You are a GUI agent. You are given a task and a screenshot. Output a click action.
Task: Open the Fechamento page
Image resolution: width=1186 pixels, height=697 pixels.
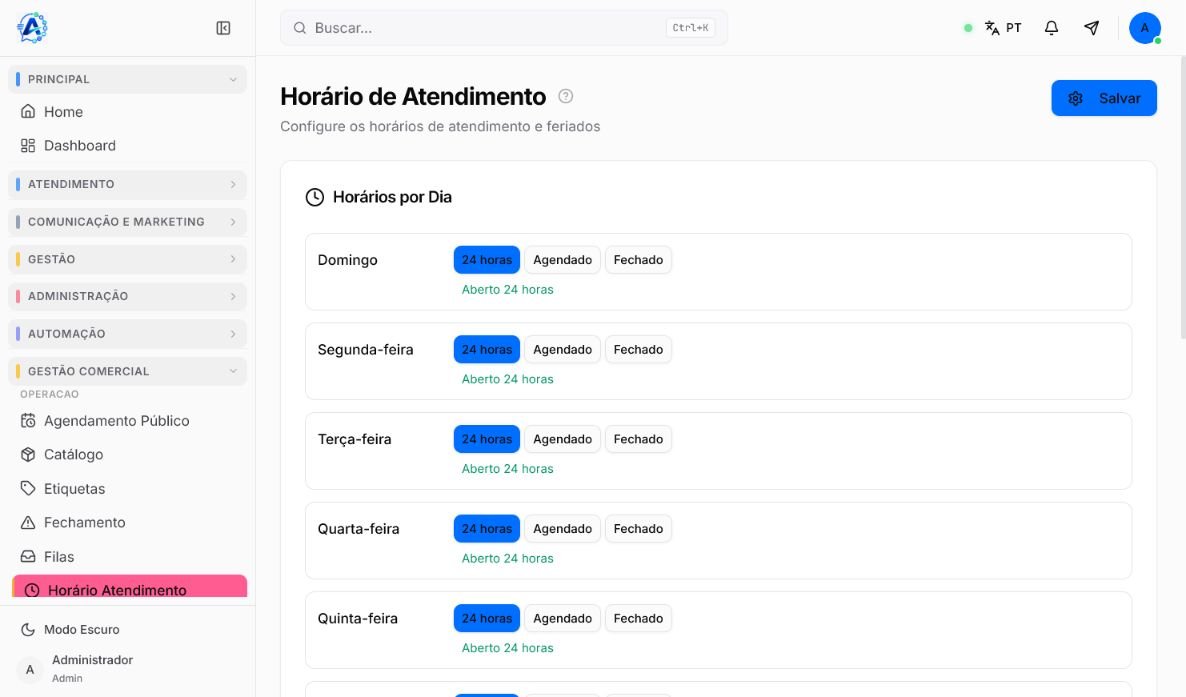click(x=127, y=522)
